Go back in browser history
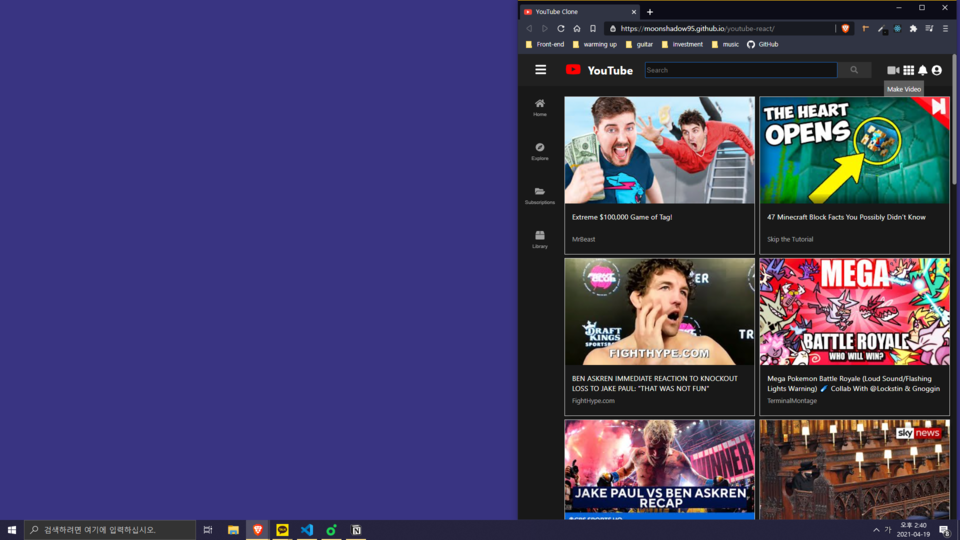Viewport: 960px width, 540px height. click(x=529, y=28)
